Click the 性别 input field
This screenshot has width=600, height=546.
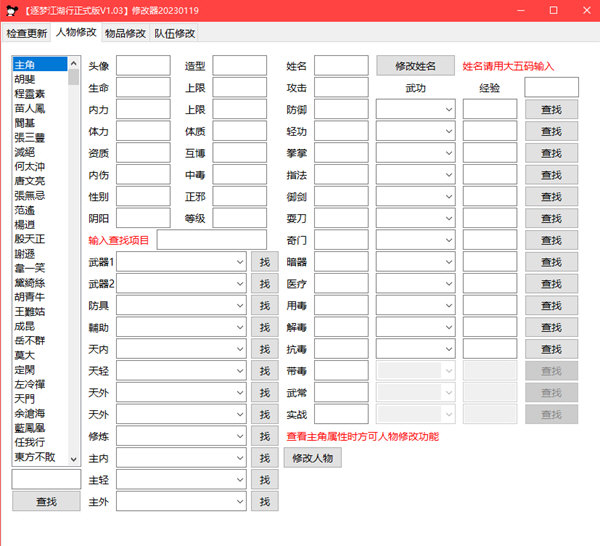(143, 197)
